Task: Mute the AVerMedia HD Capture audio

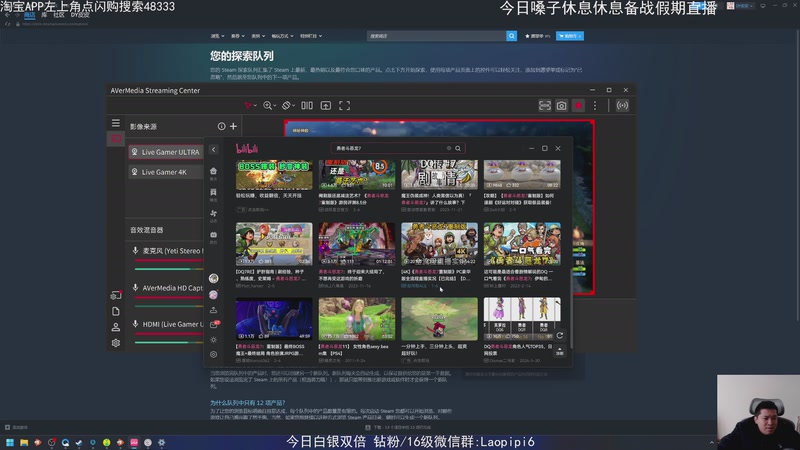Action: click(135, 288)
